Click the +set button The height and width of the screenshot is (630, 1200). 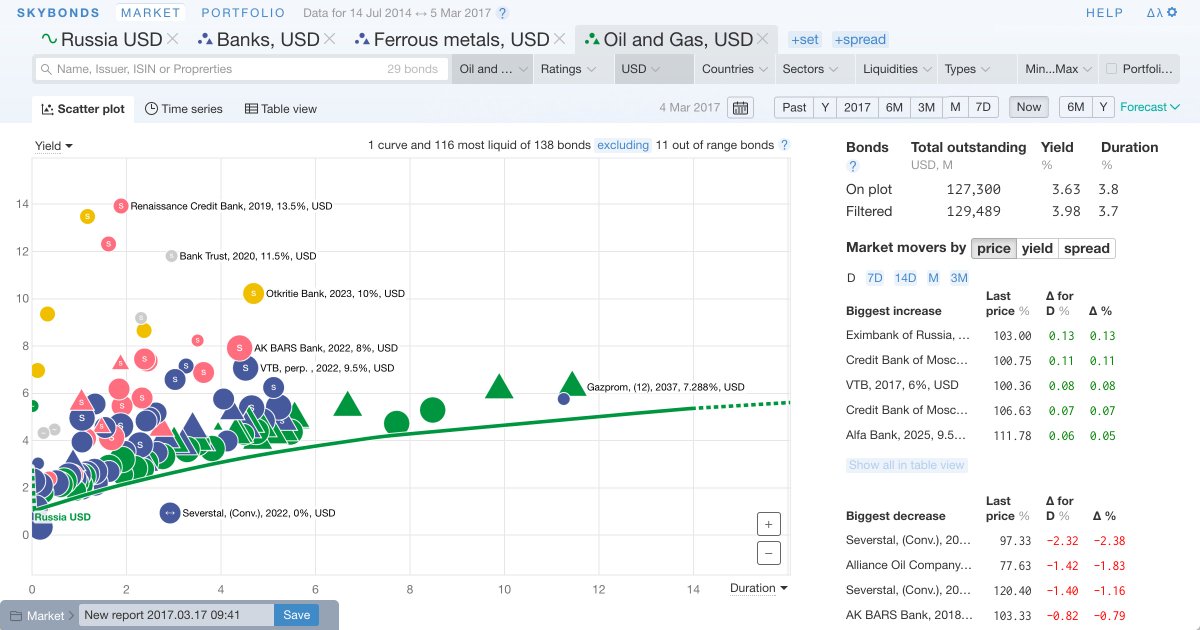tap(804, 40)
